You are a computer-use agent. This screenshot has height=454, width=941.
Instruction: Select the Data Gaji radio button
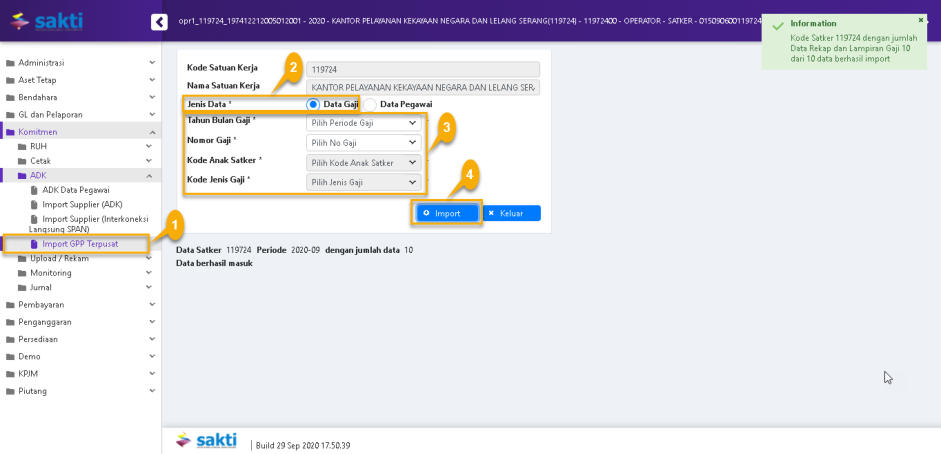(313, 104)
